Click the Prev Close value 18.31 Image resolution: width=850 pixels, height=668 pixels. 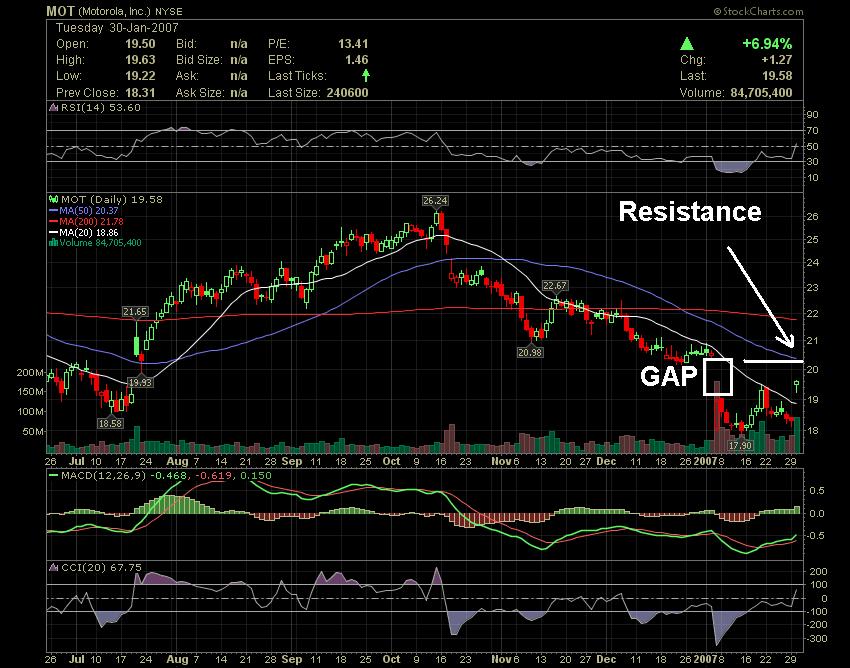point(140,93)
